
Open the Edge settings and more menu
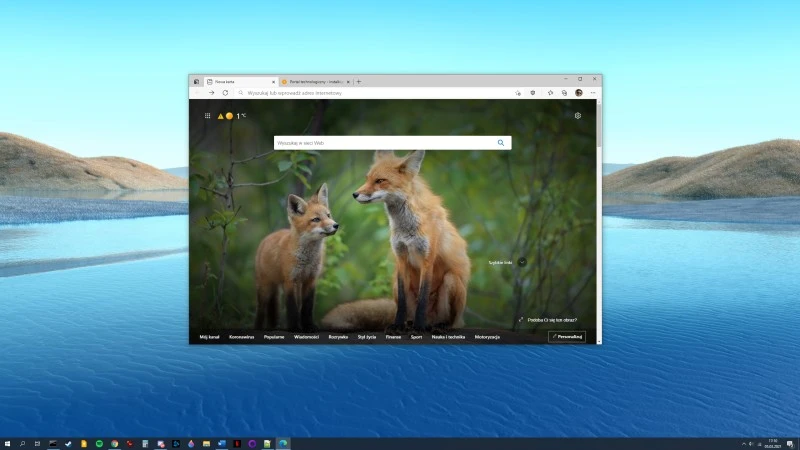pos(593,93)
